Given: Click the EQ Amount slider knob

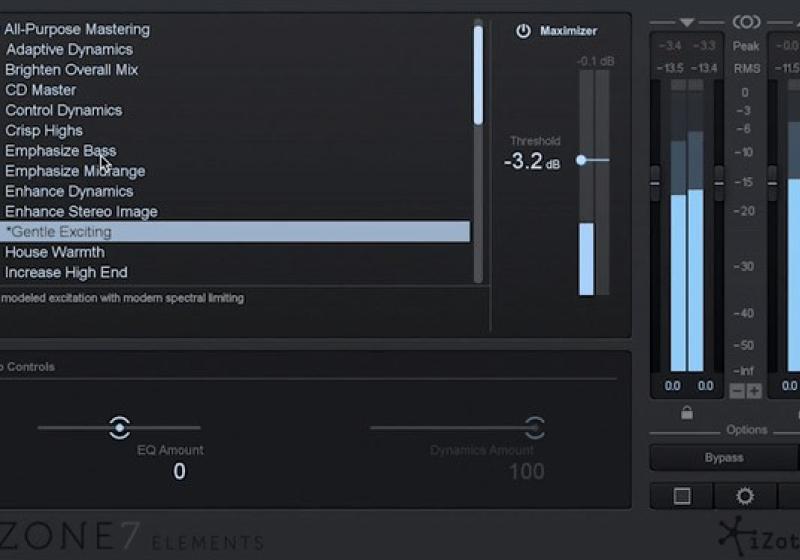Looking at the screenshot, I should coord(120,428).
